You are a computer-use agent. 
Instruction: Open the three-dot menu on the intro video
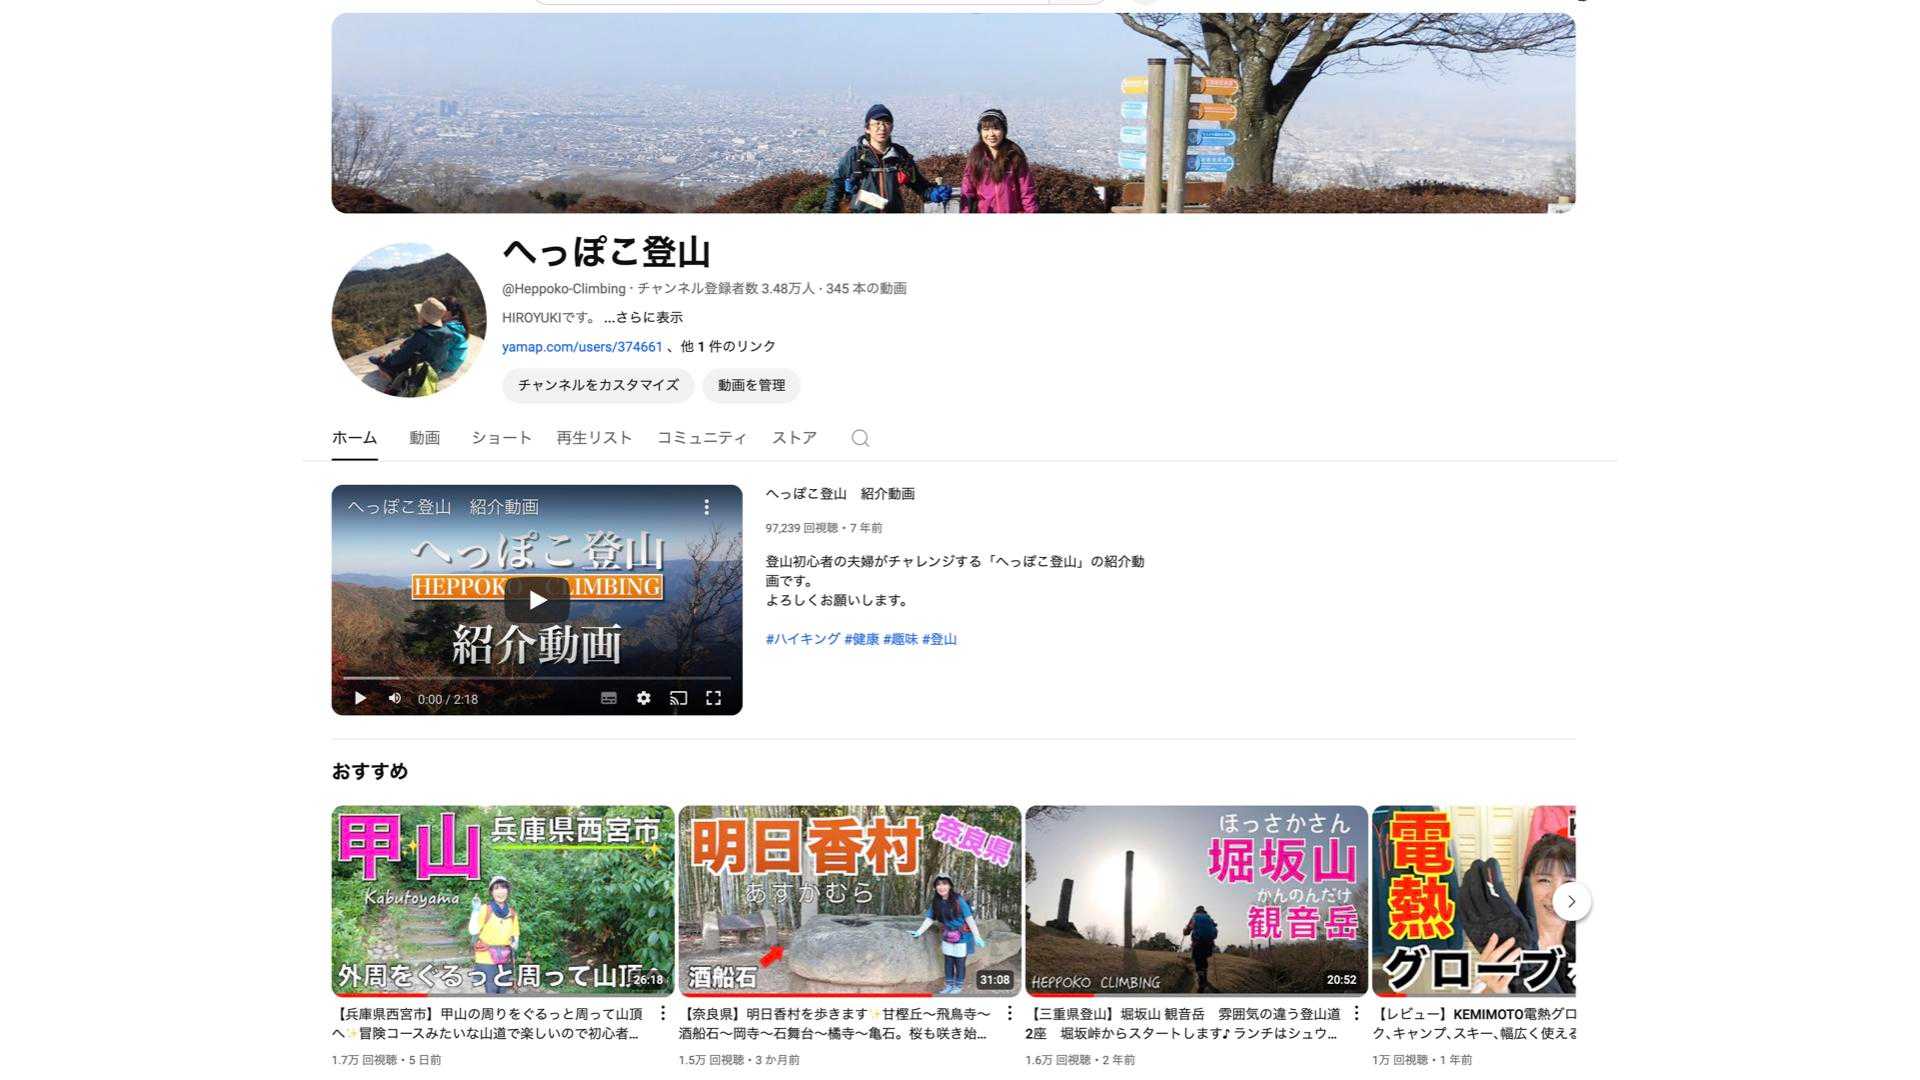tap(706, 507)
